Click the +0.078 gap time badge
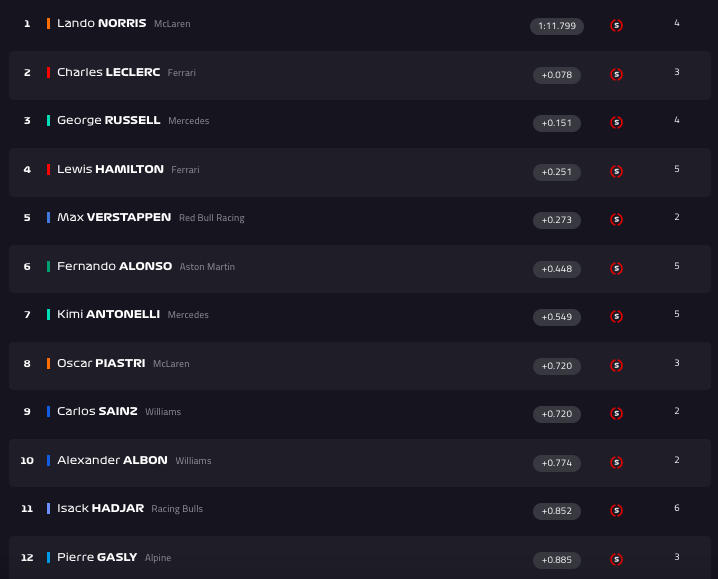This screenshot has height=579, width=718. [557, 75]
